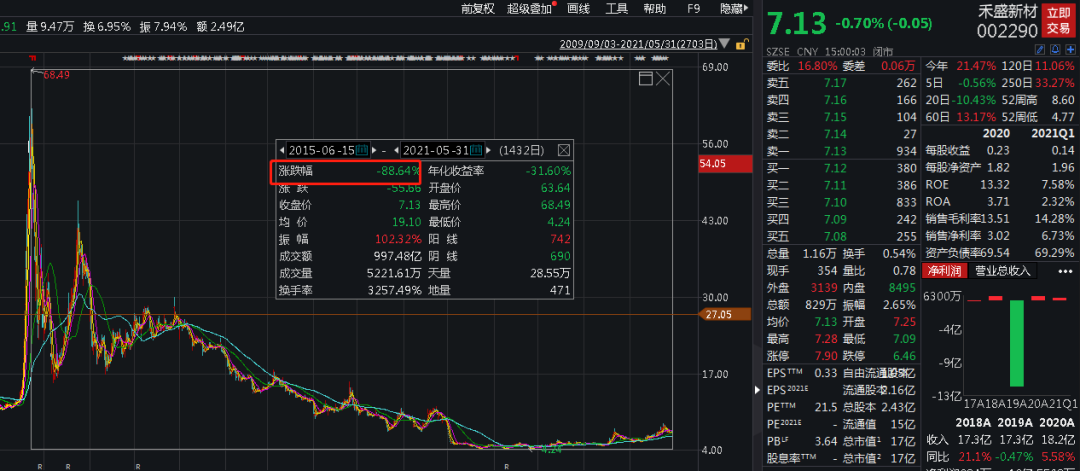Switch to the 营业总收入 tab

click(1002, 271)
